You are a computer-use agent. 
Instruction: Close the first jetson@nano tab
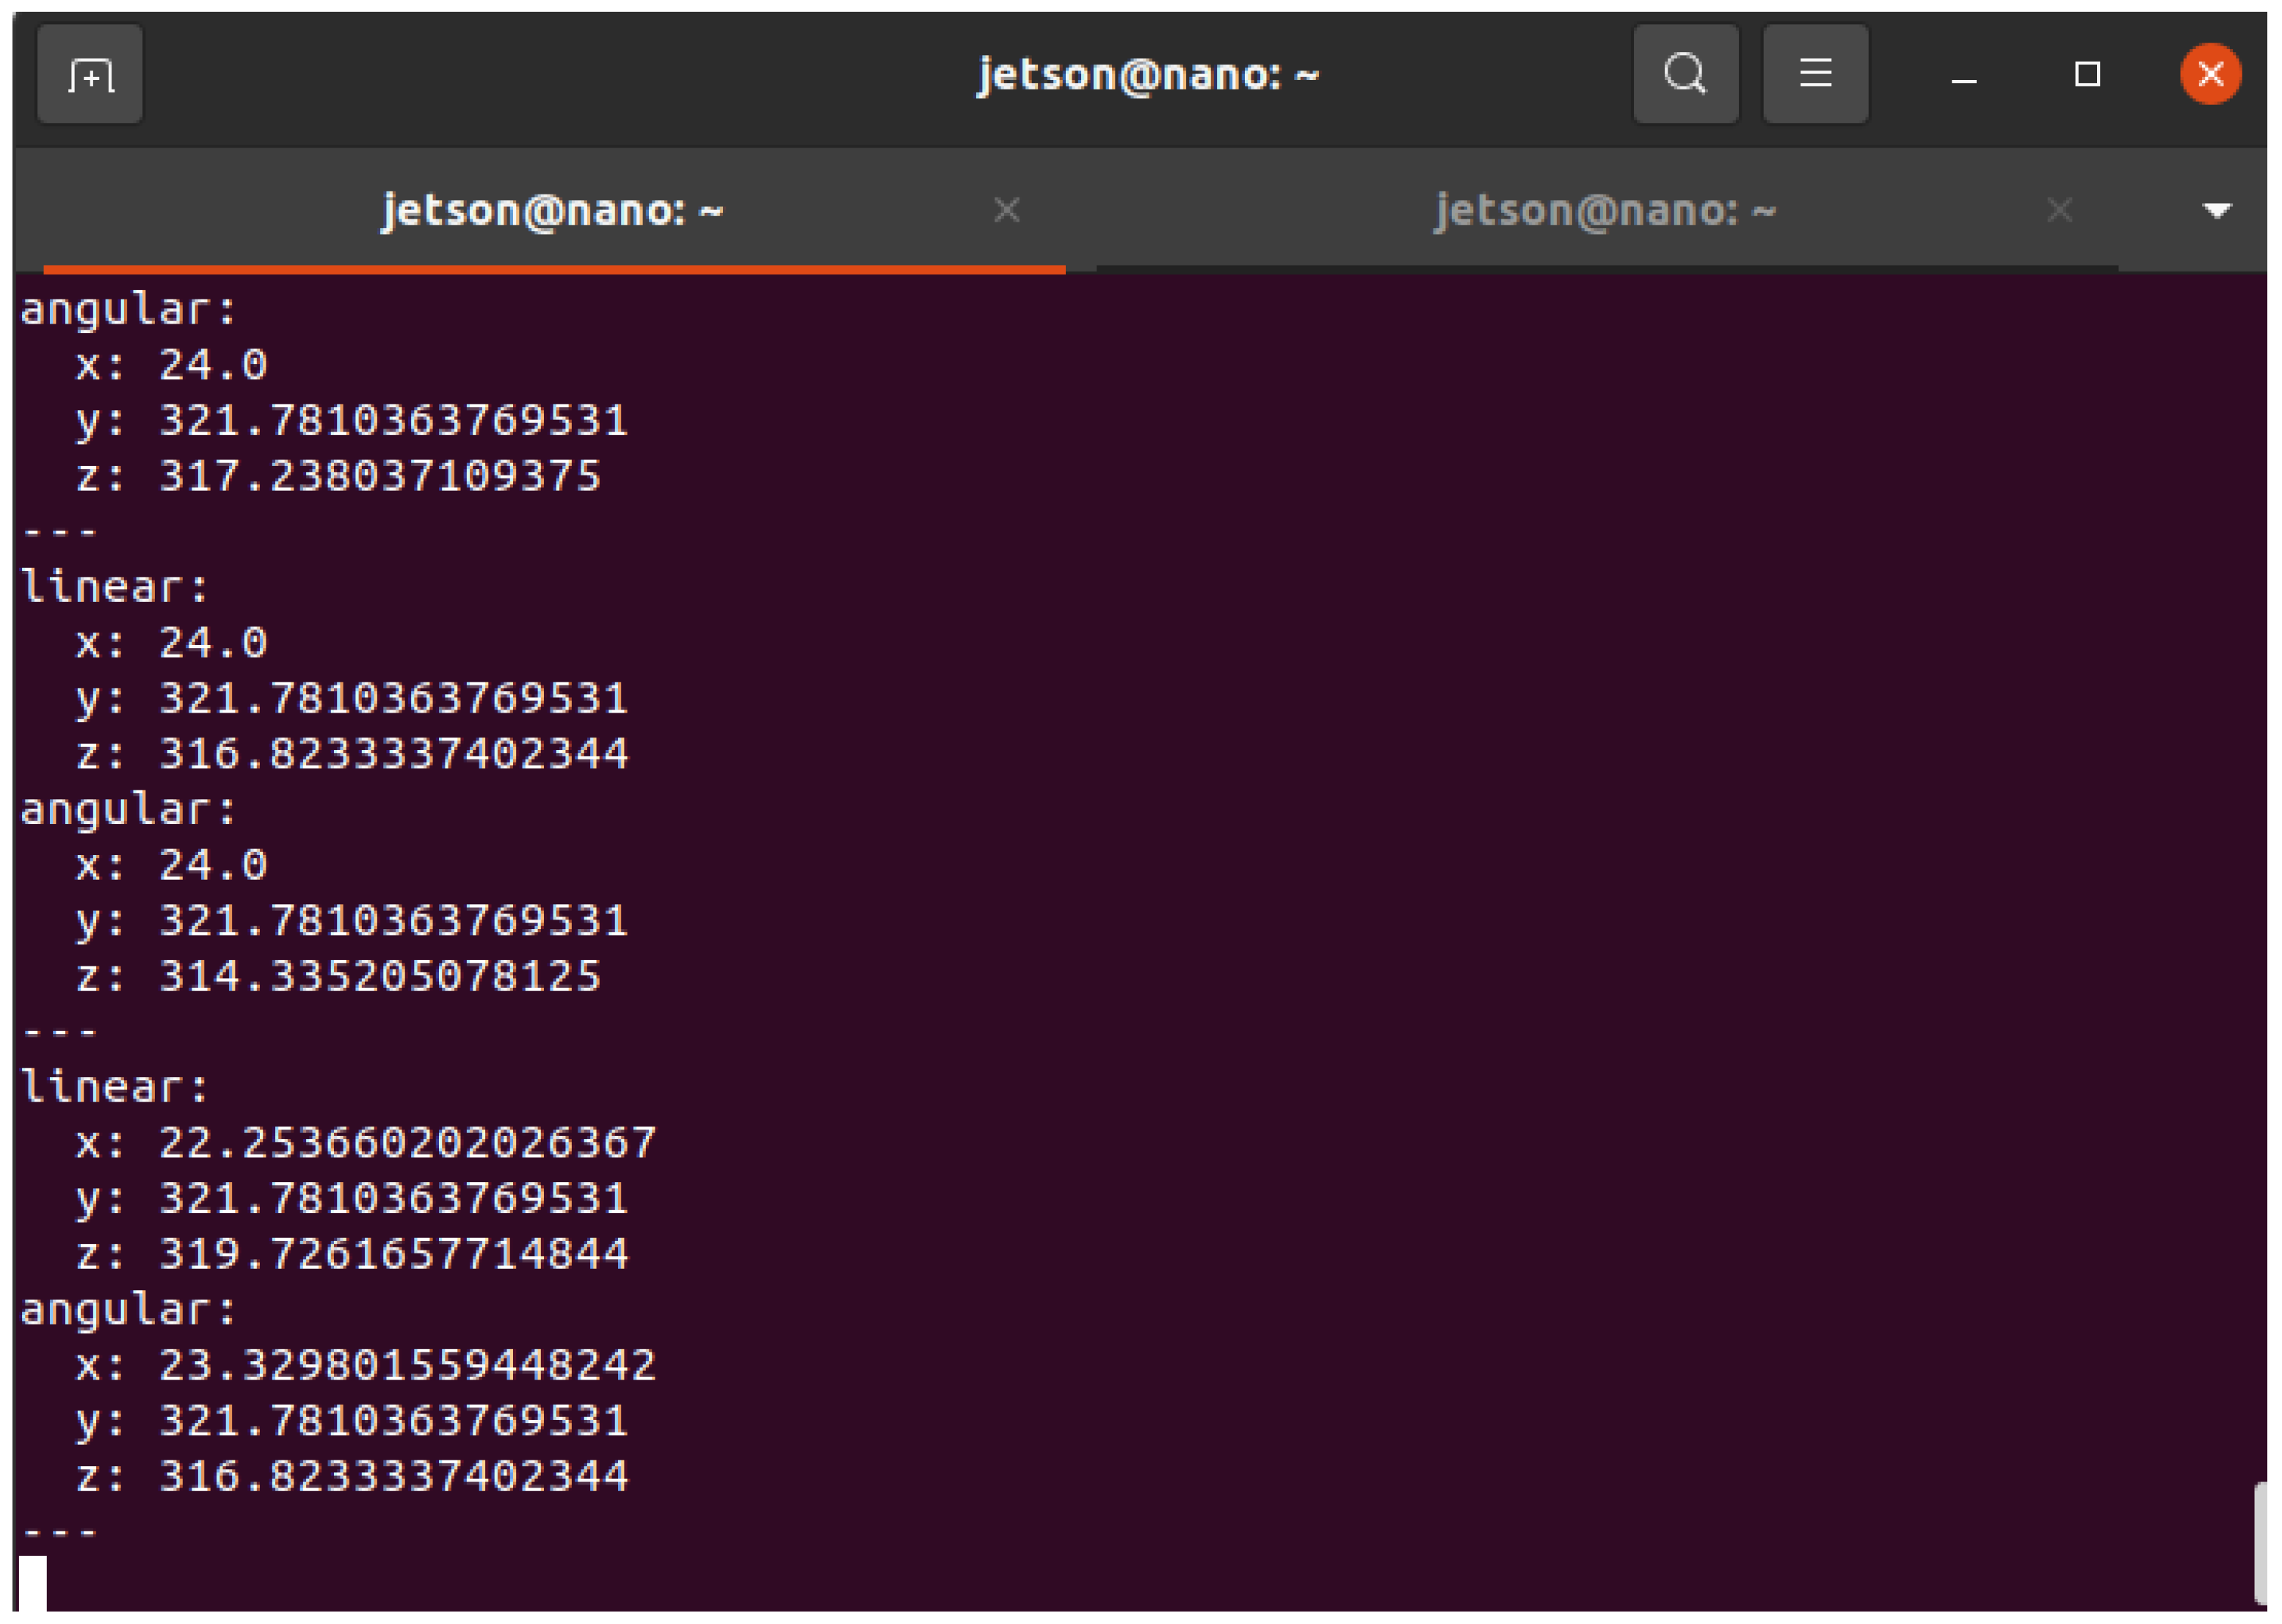pos(1006,211)
